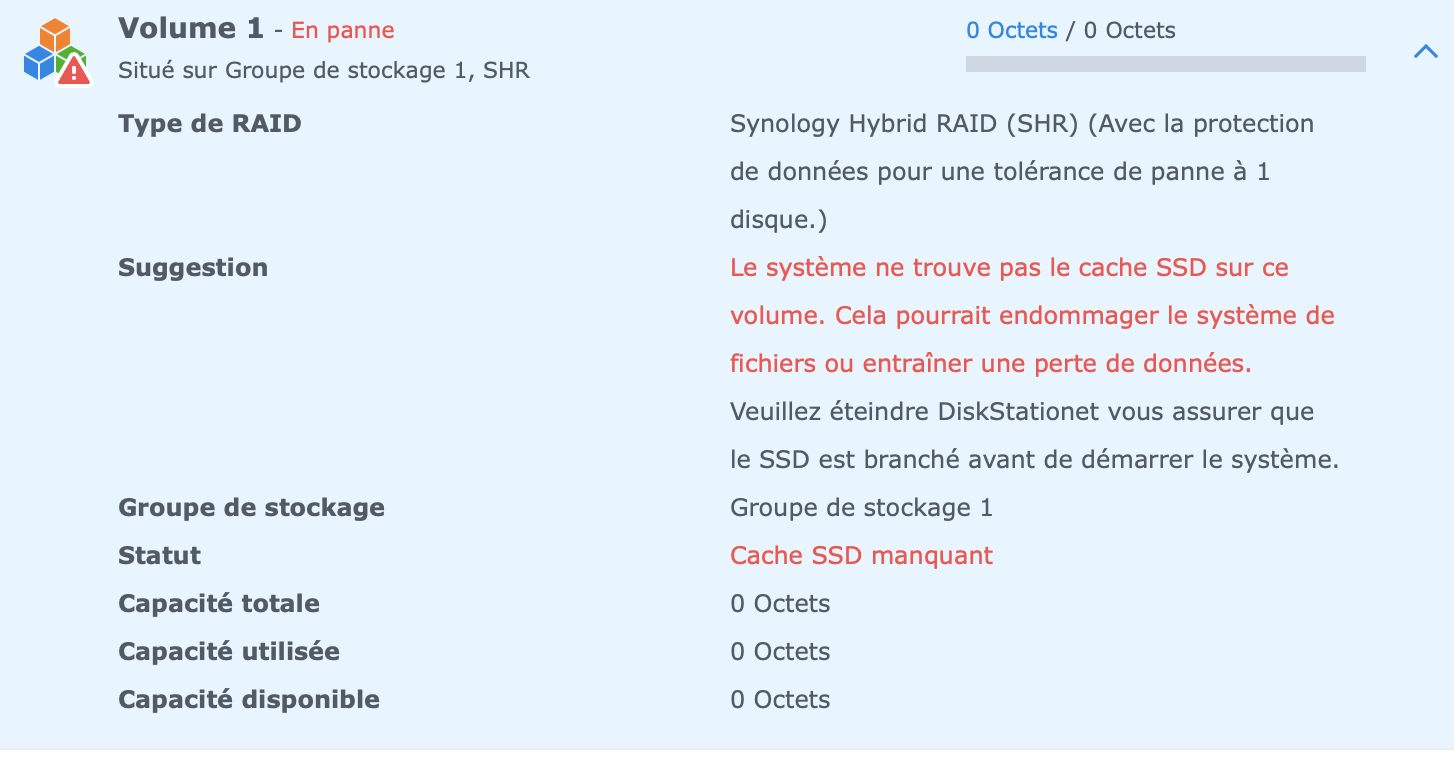Click the red SSD cache warning message

coord(1031,316)
